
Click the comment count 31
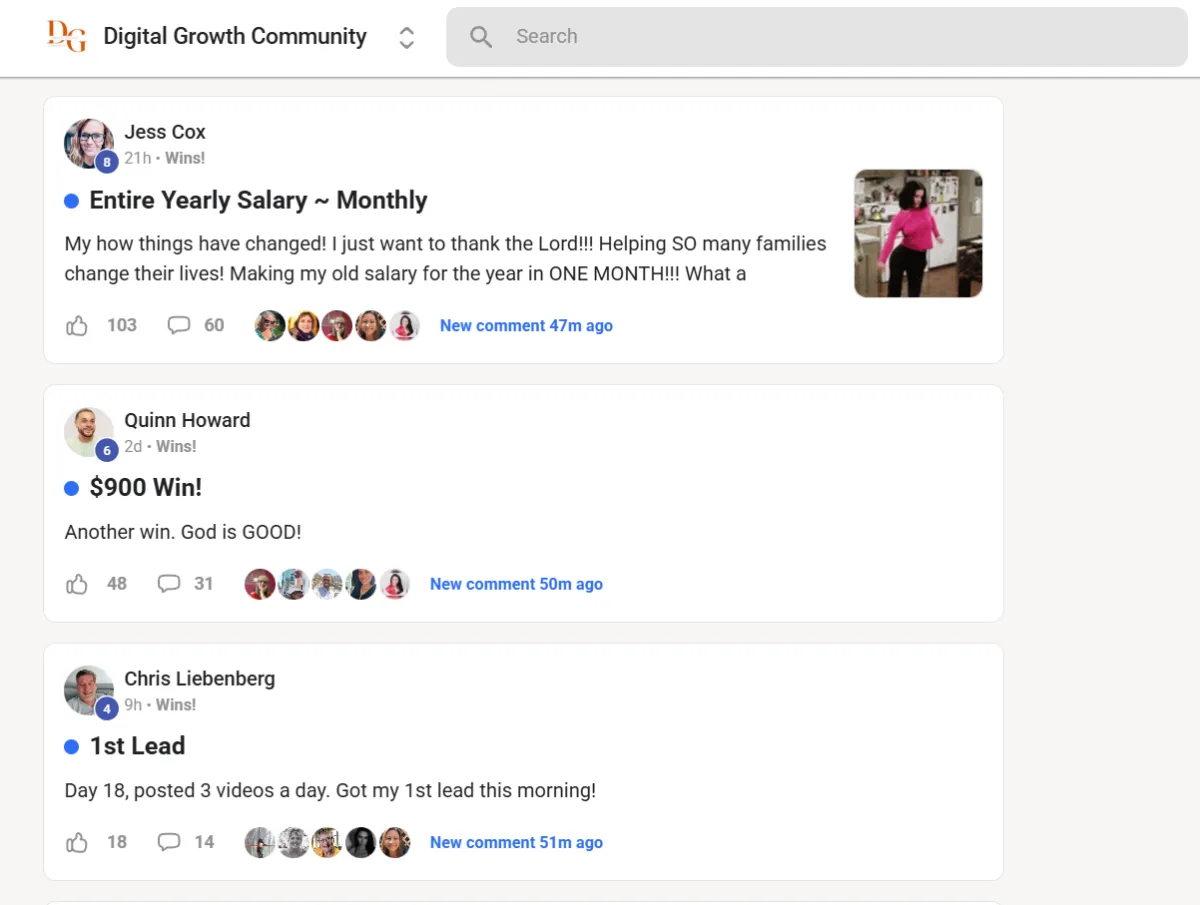tap(204, 584)
